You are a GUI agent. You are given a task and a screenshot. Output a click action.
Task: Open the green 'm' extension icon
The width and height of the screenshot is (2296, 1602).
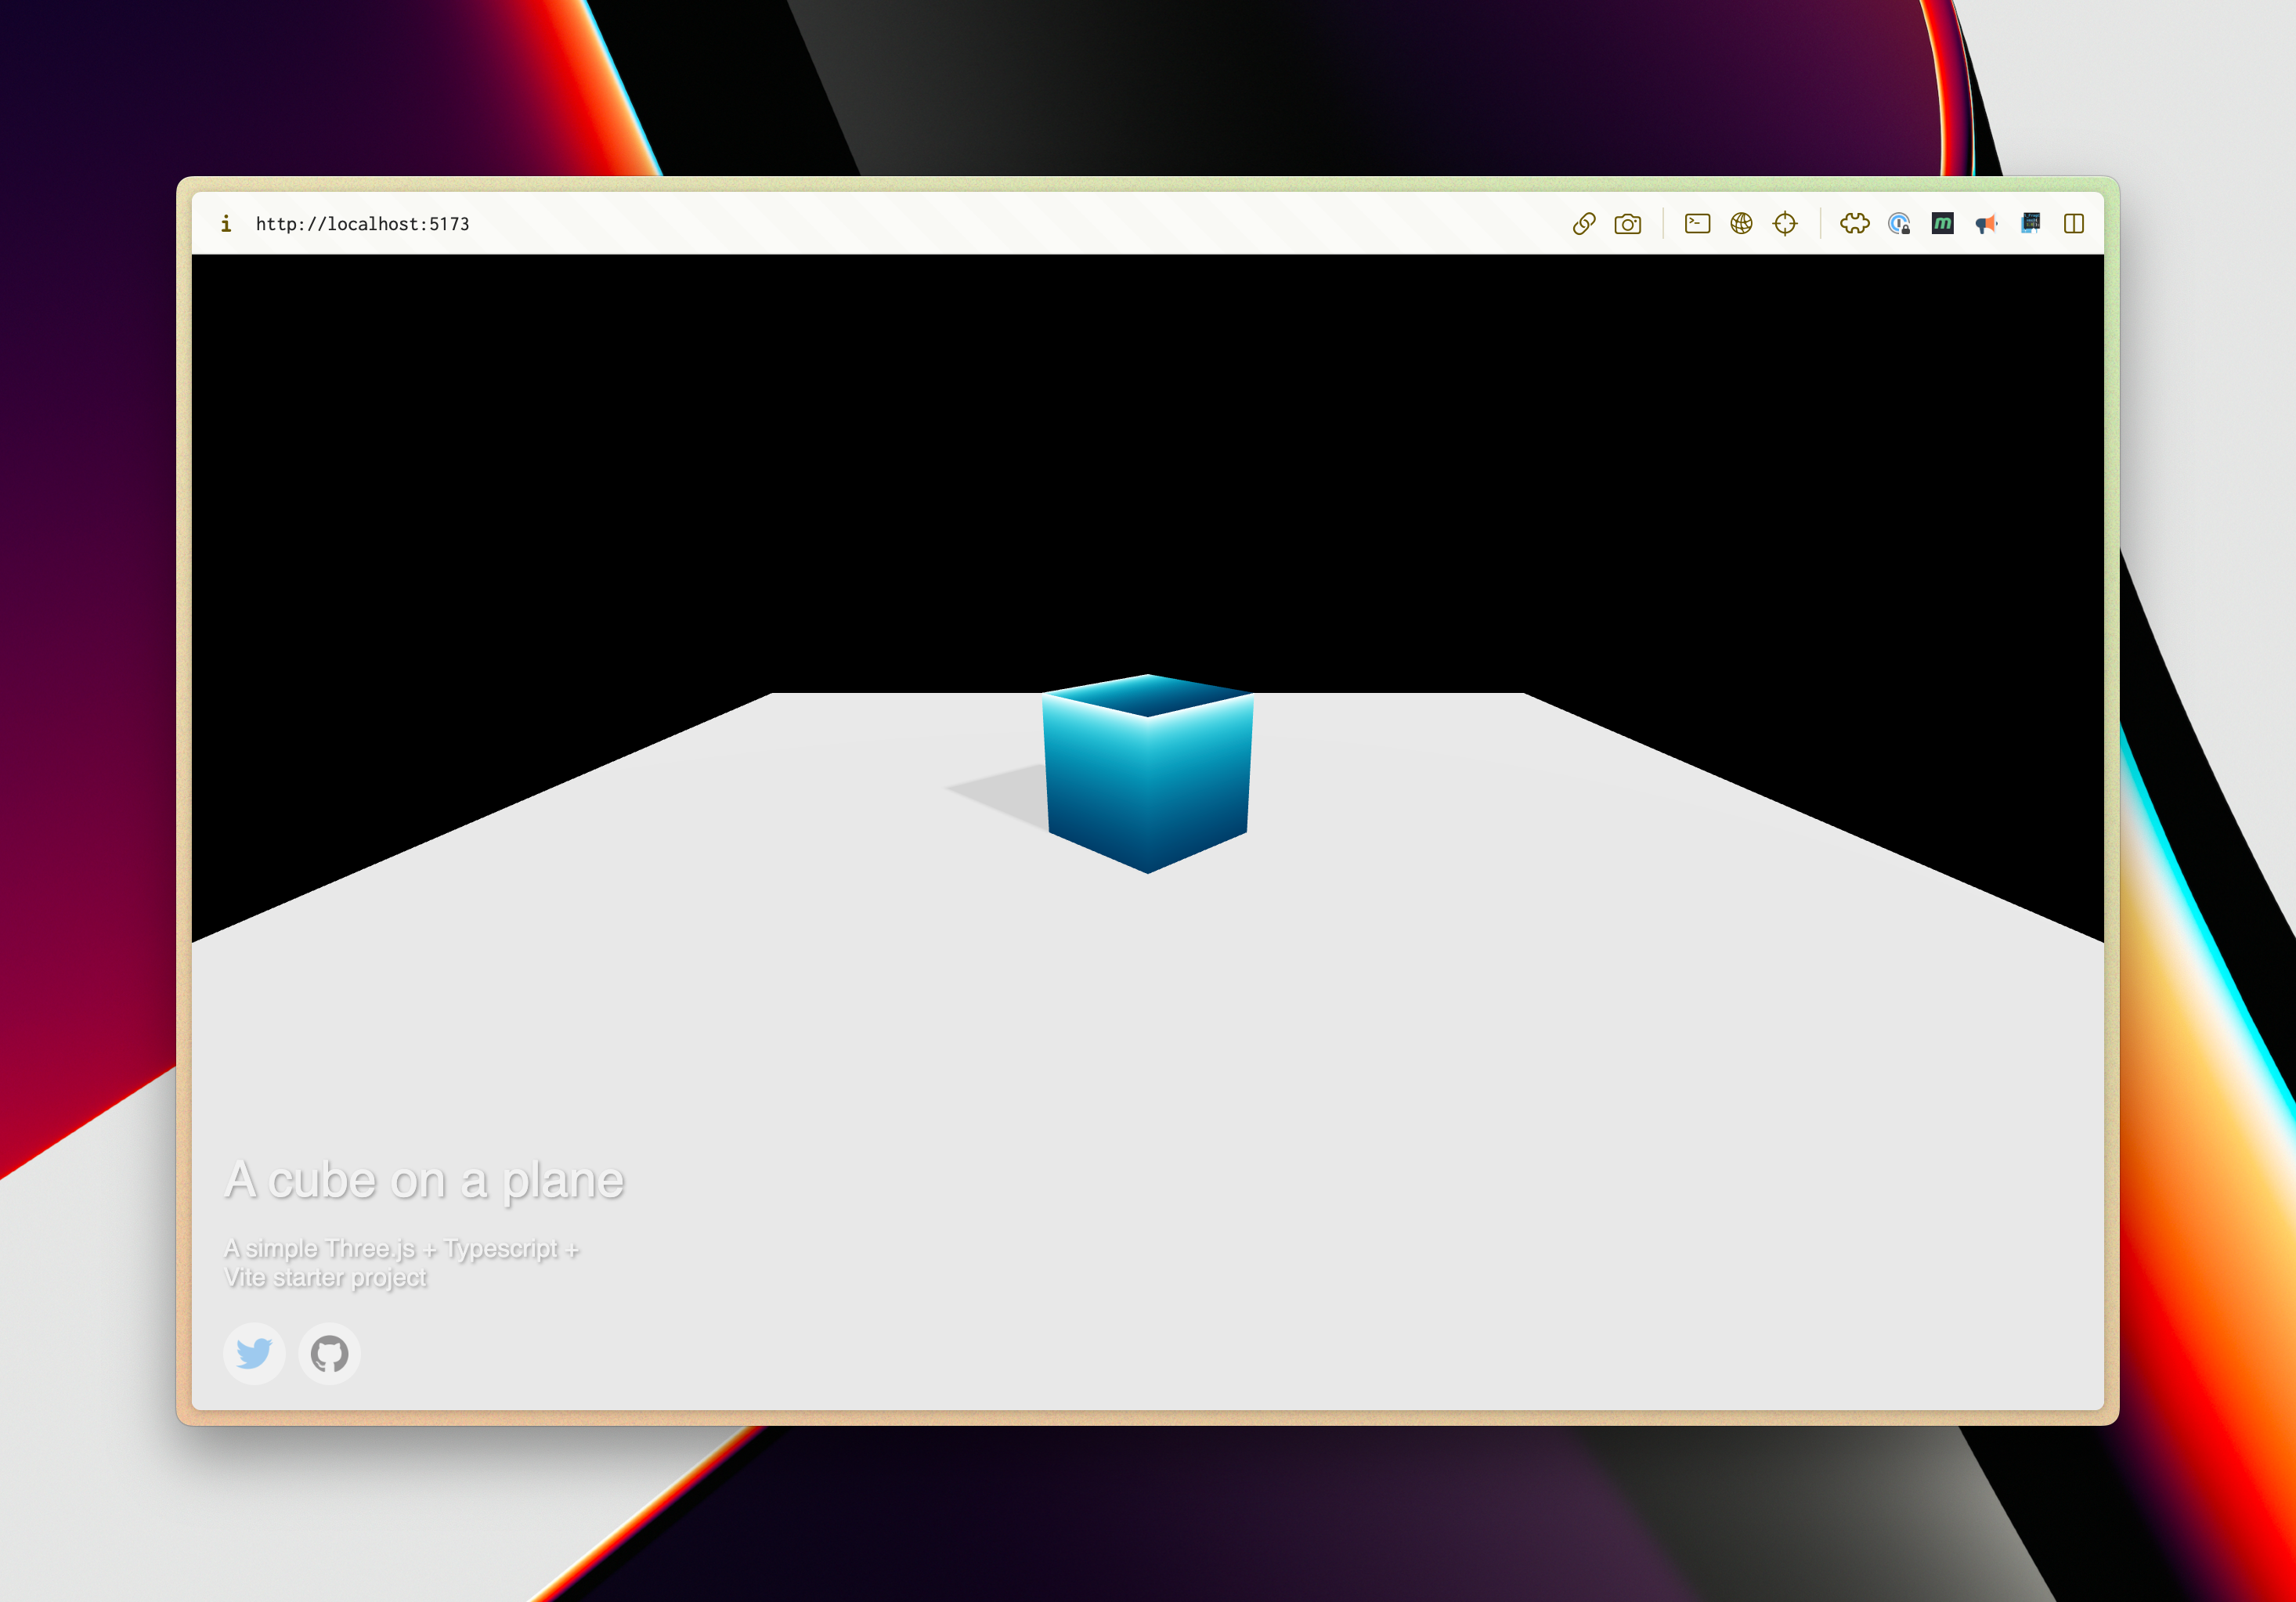point(1942,224)
